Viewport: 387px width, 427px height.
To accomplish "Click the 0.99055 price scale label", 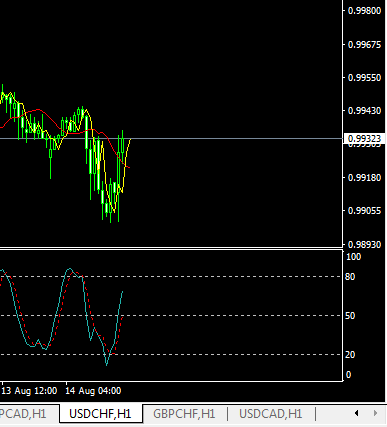I will click(364, 211).
